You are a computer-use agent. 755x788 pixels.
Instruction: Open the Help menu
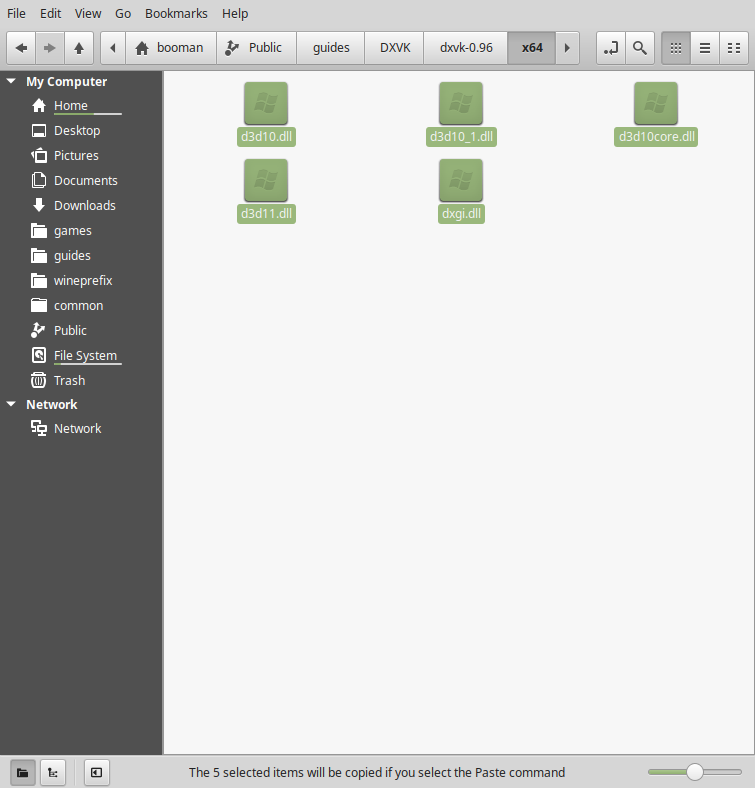click(x=235, y=14)
